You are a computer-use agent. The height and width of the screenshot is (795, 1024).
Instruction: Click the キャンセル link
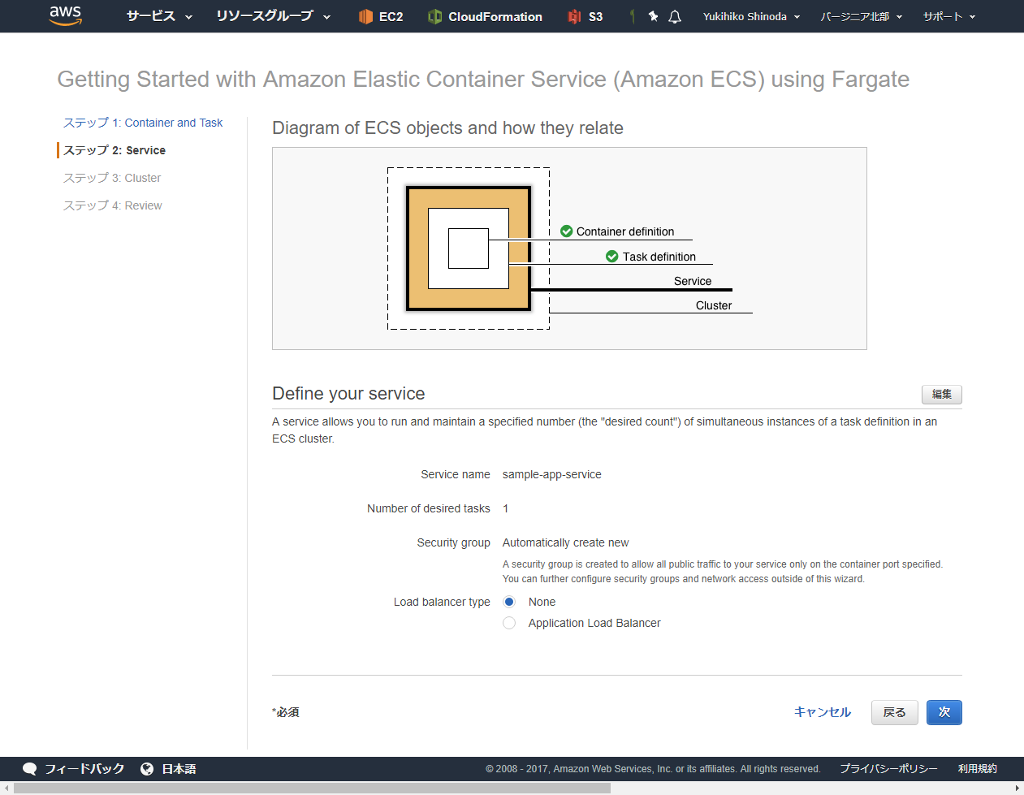click(822, 712)
